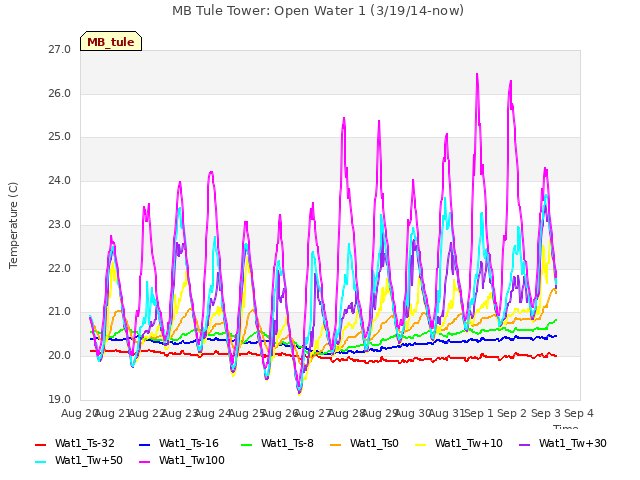The image size is (640, 480).
Task: Click the highest magenta peak near Sep 1
Action: 477,75
